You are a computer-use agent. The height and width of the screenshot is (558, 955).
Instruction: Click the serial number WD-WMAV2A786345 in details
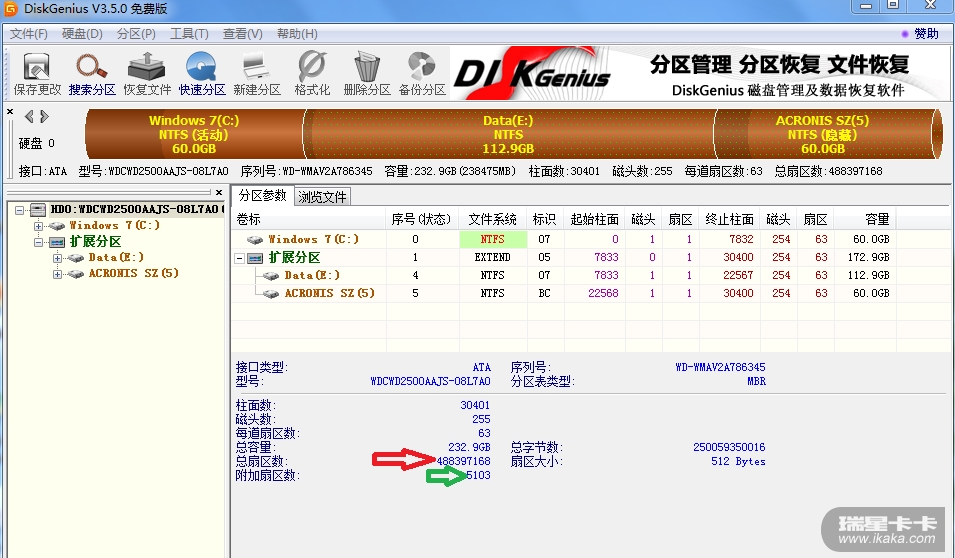pyautogui.click(x=721, y=367)
